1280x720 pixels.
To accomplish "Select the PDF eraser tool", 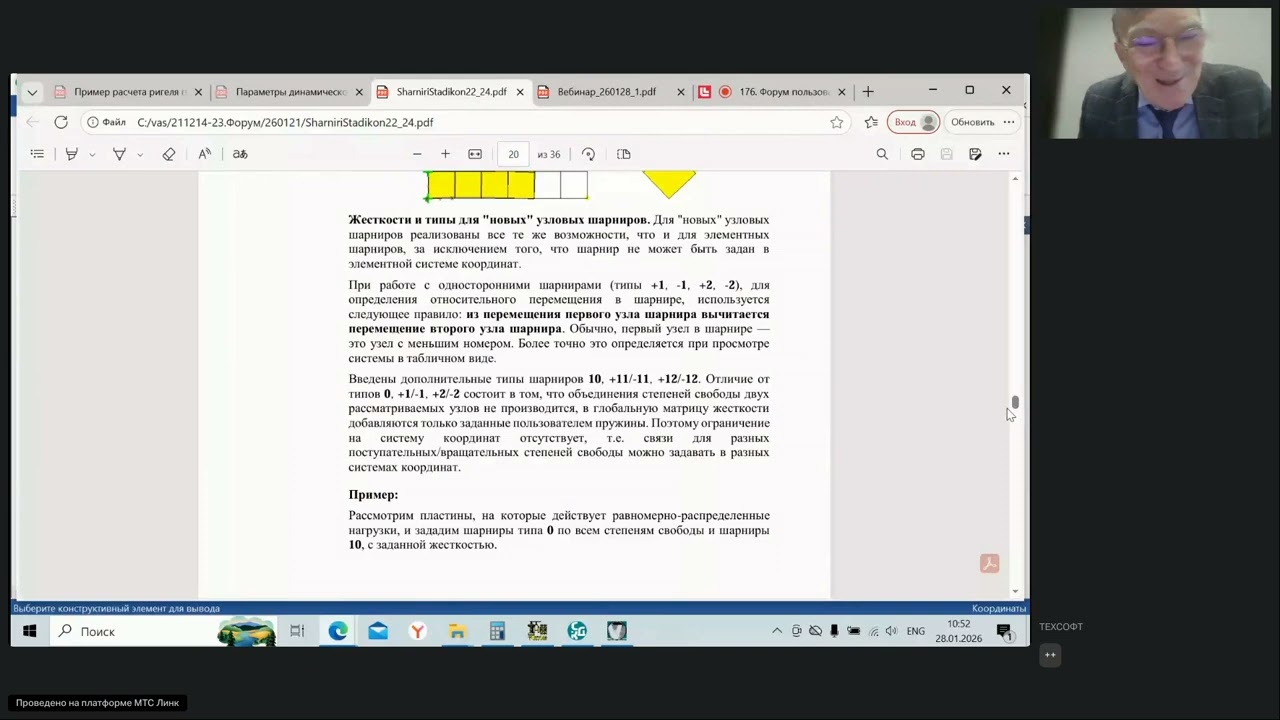I will [x=168, y=154].
